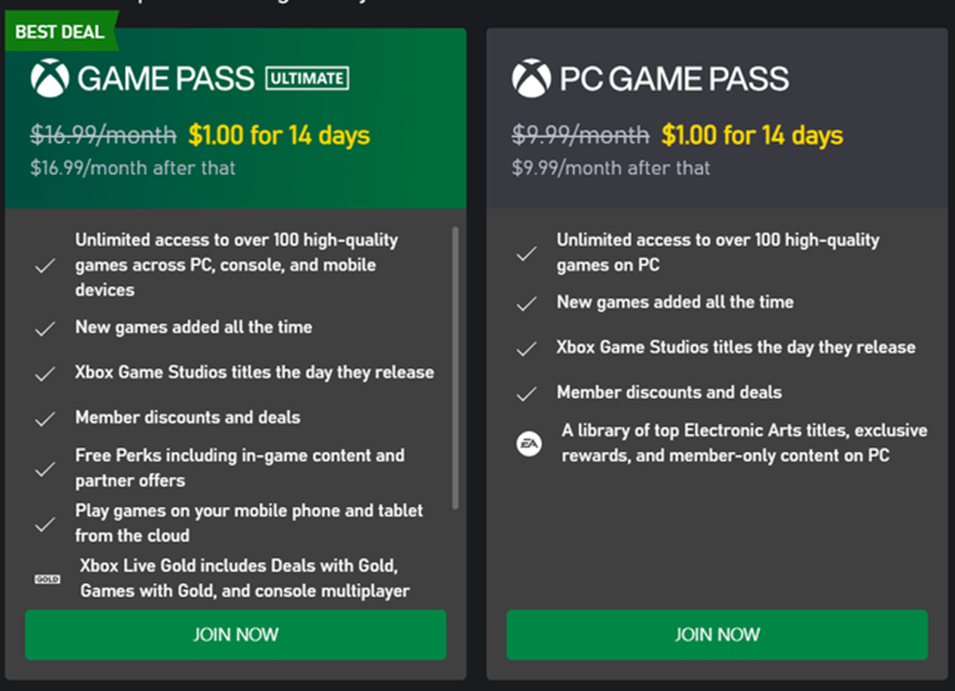955x691 pixels.
Task: Click checkmark beside Free Perks feature
Action: tap(45, 469)
